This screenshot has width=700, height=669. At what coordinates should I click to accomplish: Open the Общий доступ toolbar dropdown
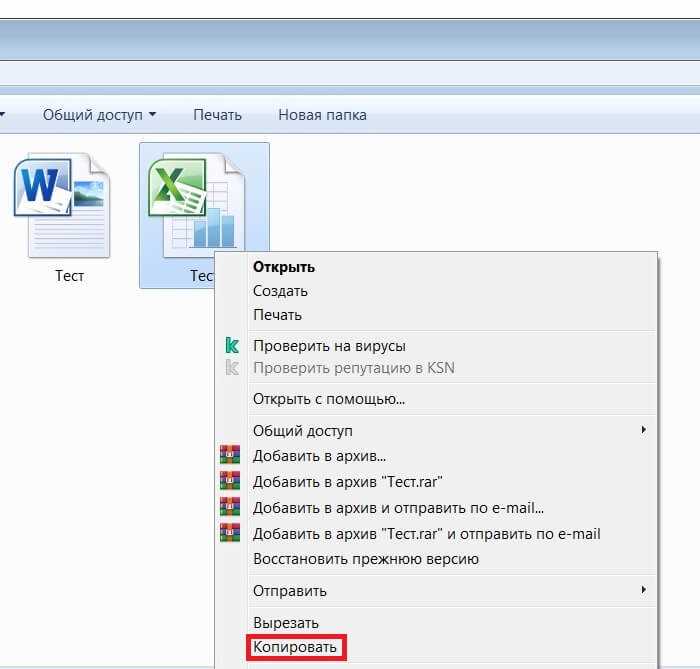click(100, 115)
